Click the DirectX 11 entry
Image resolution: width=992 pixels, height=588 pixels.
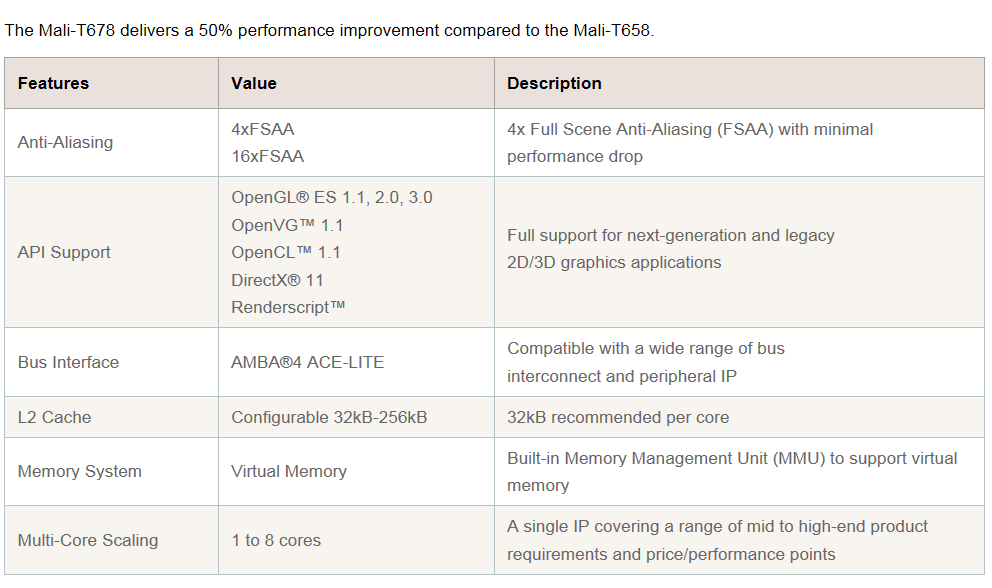tap(277, 280)
